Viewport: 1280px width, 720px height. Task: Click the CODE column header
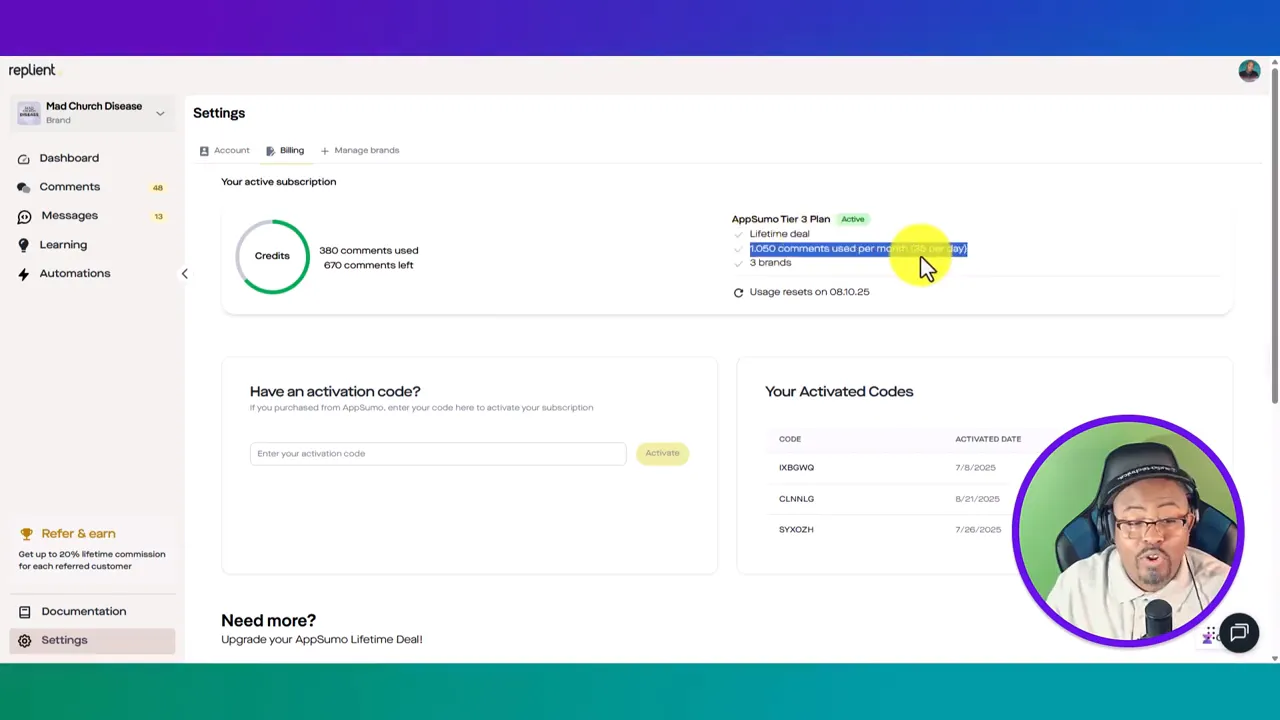click(x=790, y=439)
